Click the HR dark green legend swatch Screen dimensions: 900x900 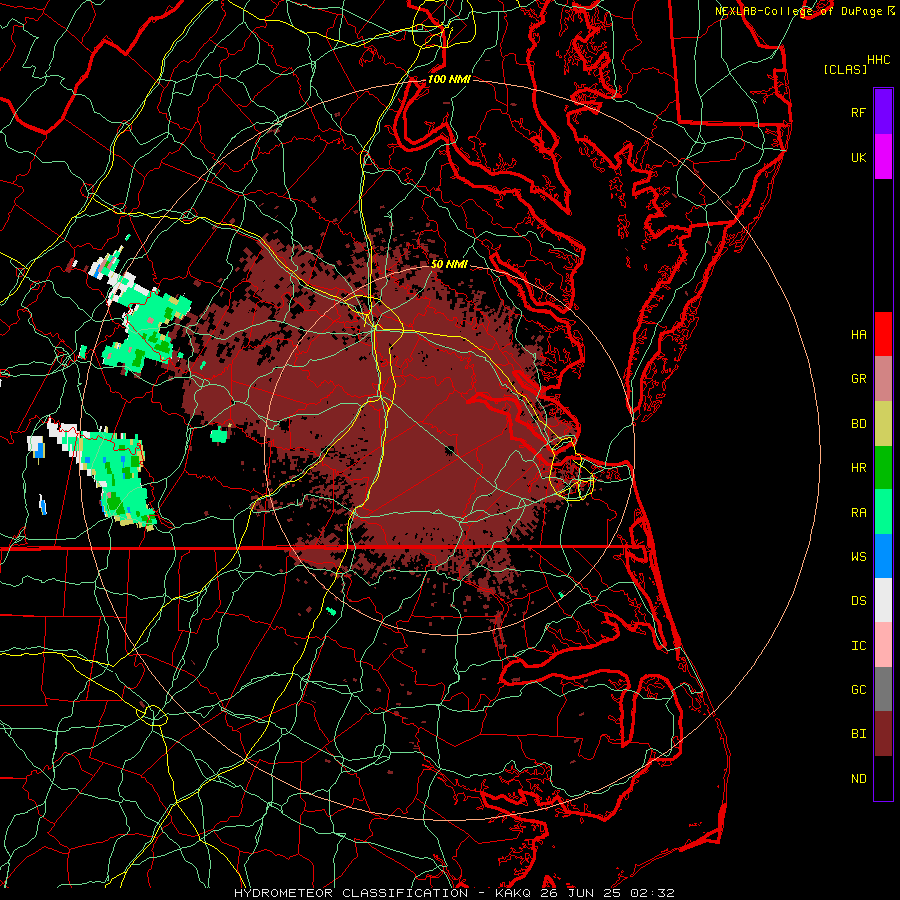coord(883,468)
